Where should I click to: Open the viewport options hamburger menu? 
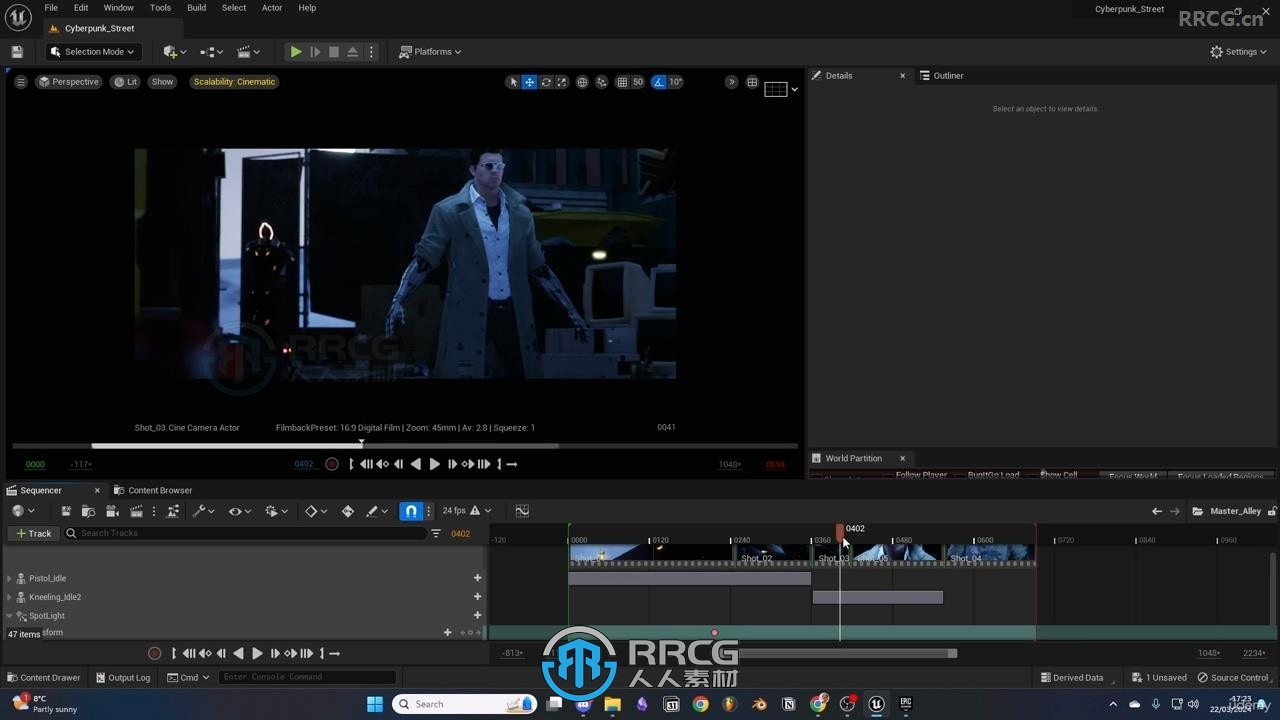[x=20, y=82]
